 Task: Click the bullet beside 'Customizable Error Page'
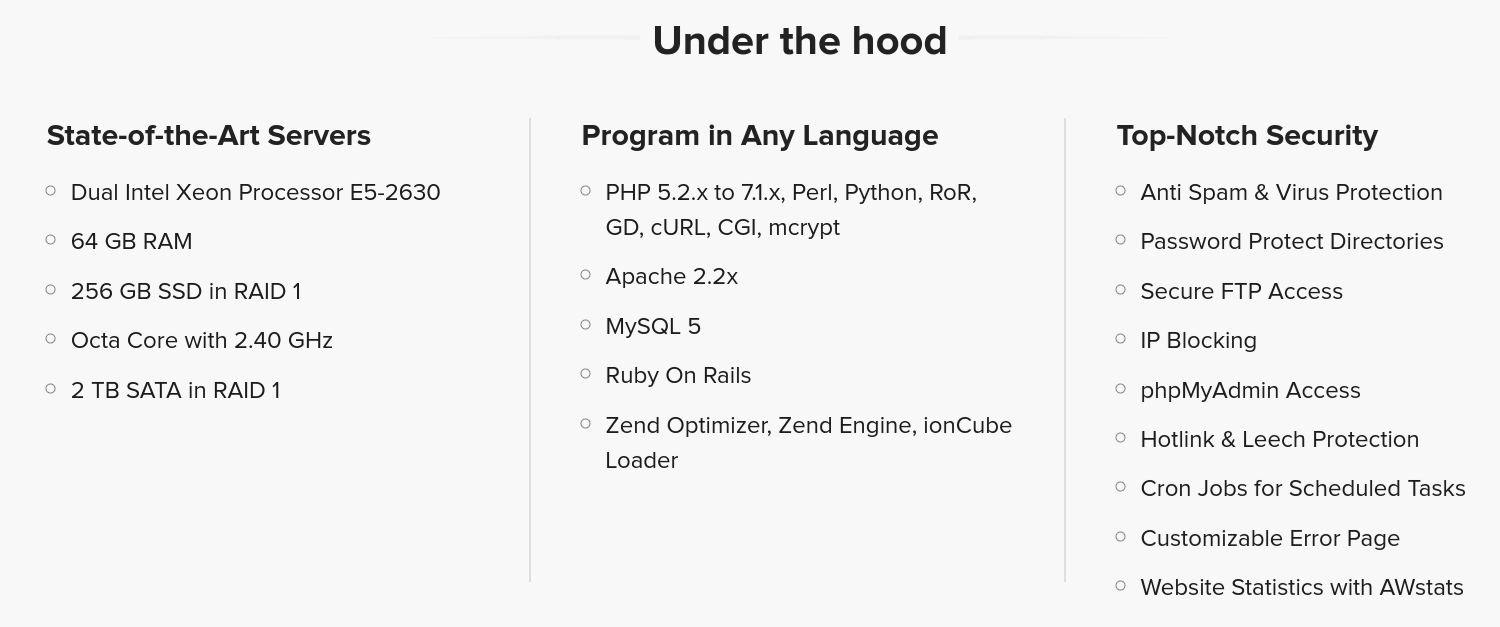(x=1121, y=537)
